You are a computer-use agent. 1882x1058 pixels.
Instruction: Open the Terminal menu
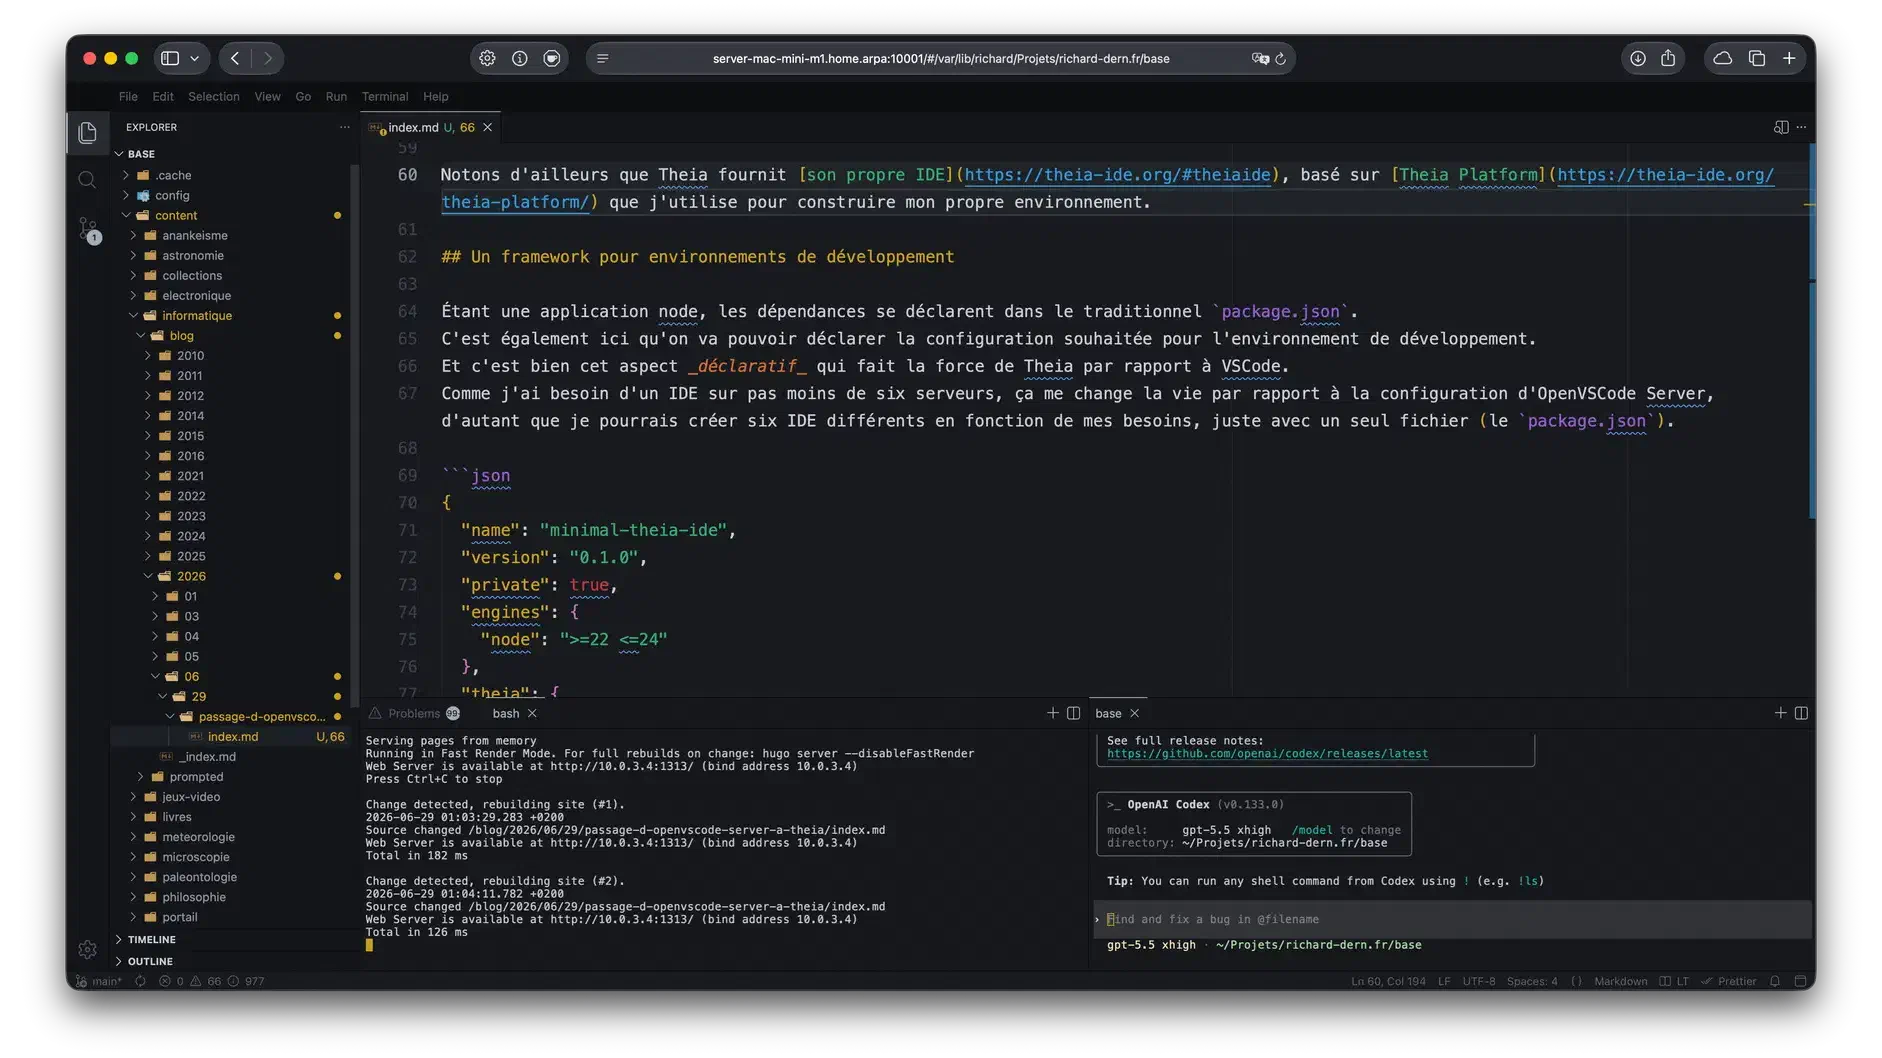pos(385,96)
